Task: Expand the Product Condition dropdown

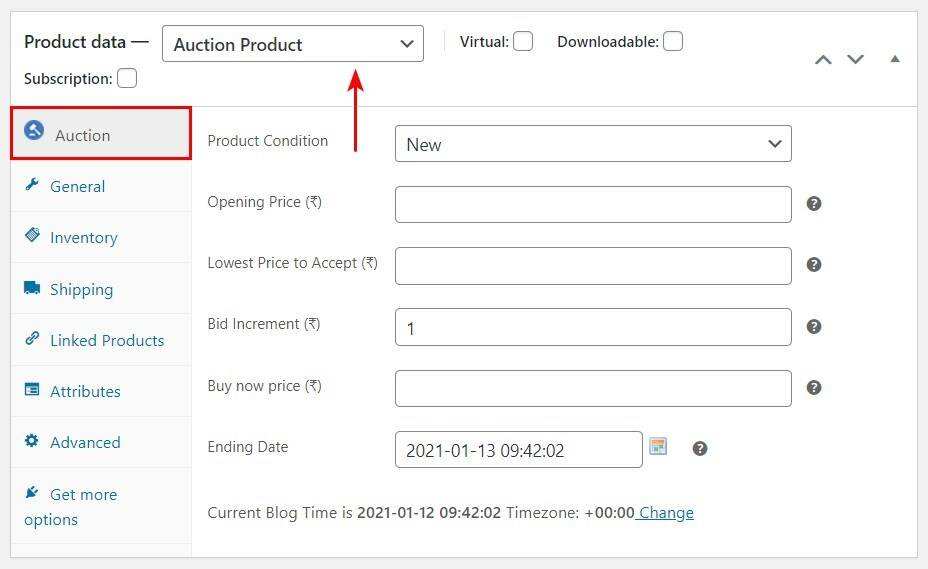Action: click(x=593, y=144)
